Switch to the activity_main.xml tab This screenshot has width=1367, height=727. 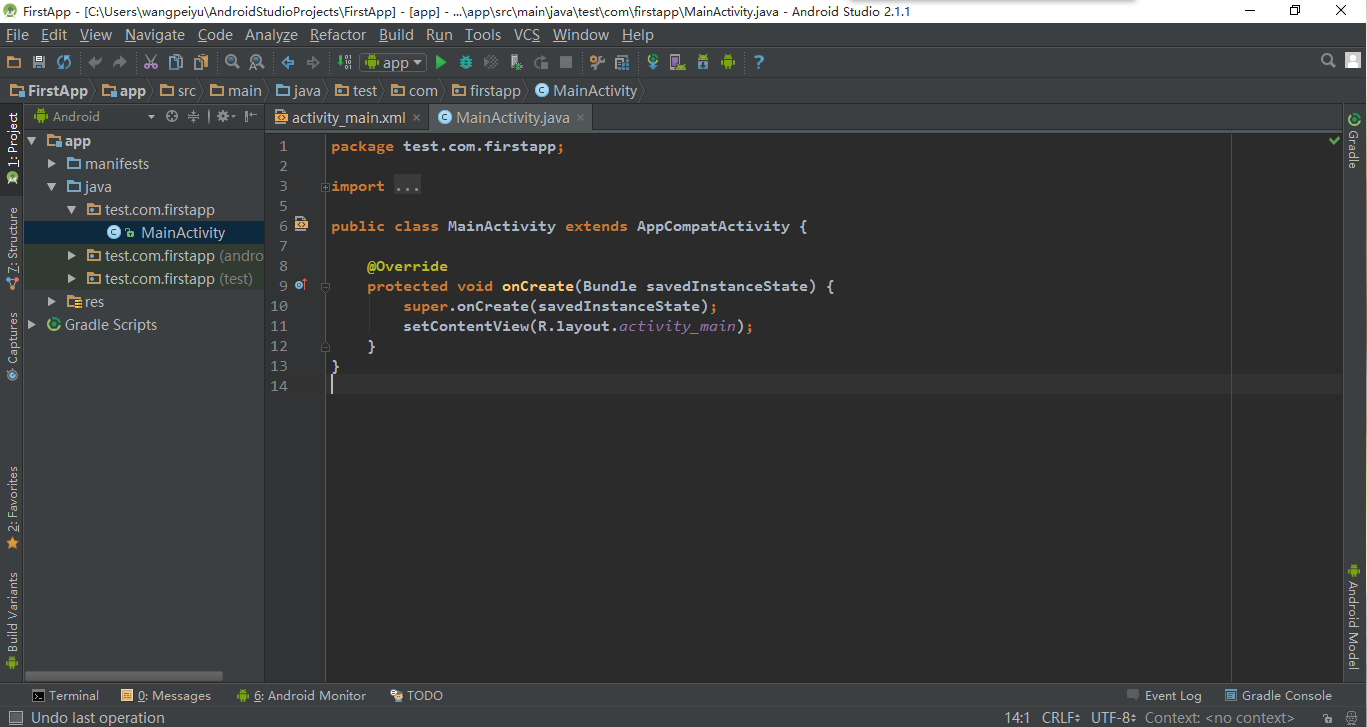[348, 118]
